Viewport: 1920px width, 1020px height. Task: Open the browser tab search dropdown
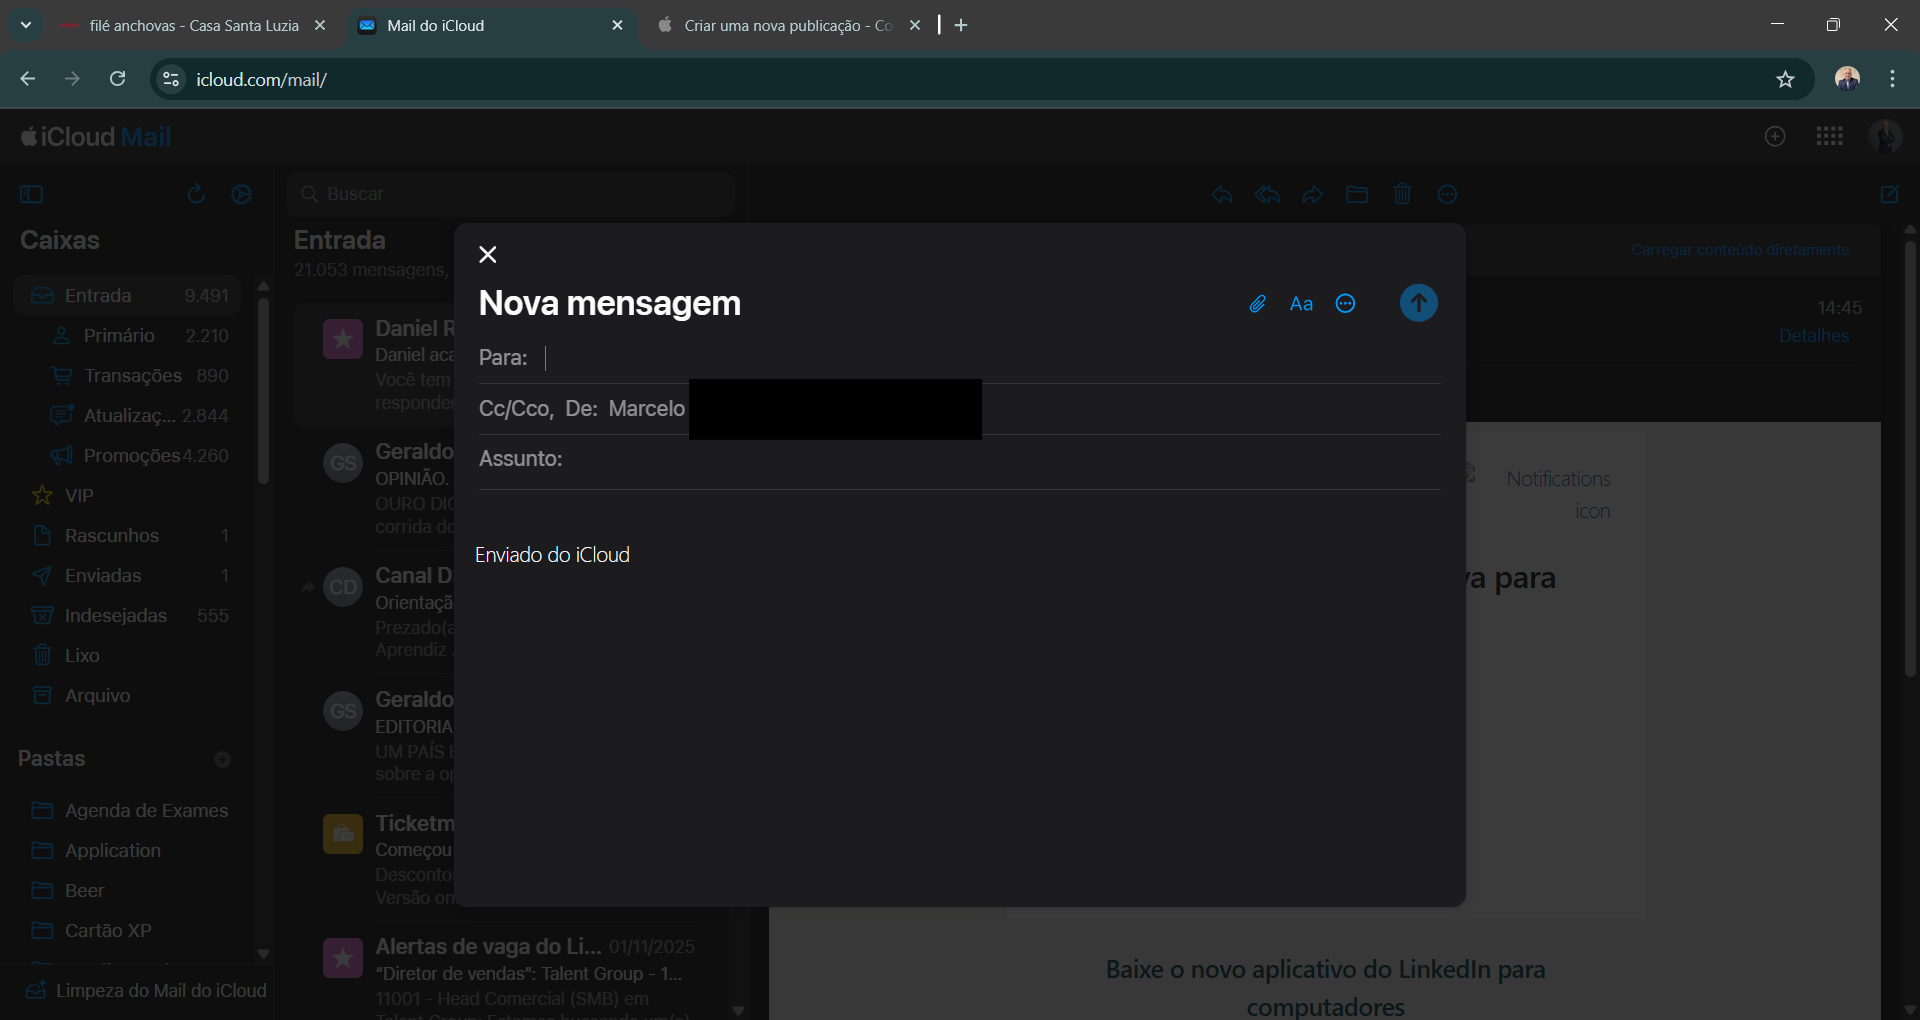(x=26, y=25)
